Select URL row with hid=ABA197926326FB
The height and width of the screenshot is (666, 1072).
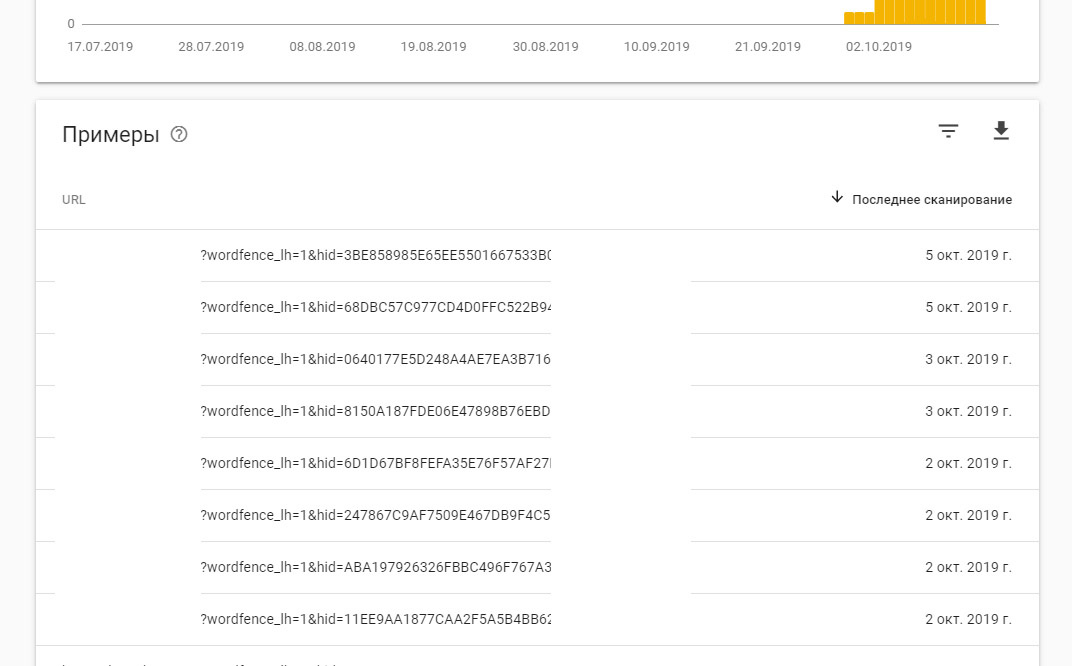click(537, 568)
